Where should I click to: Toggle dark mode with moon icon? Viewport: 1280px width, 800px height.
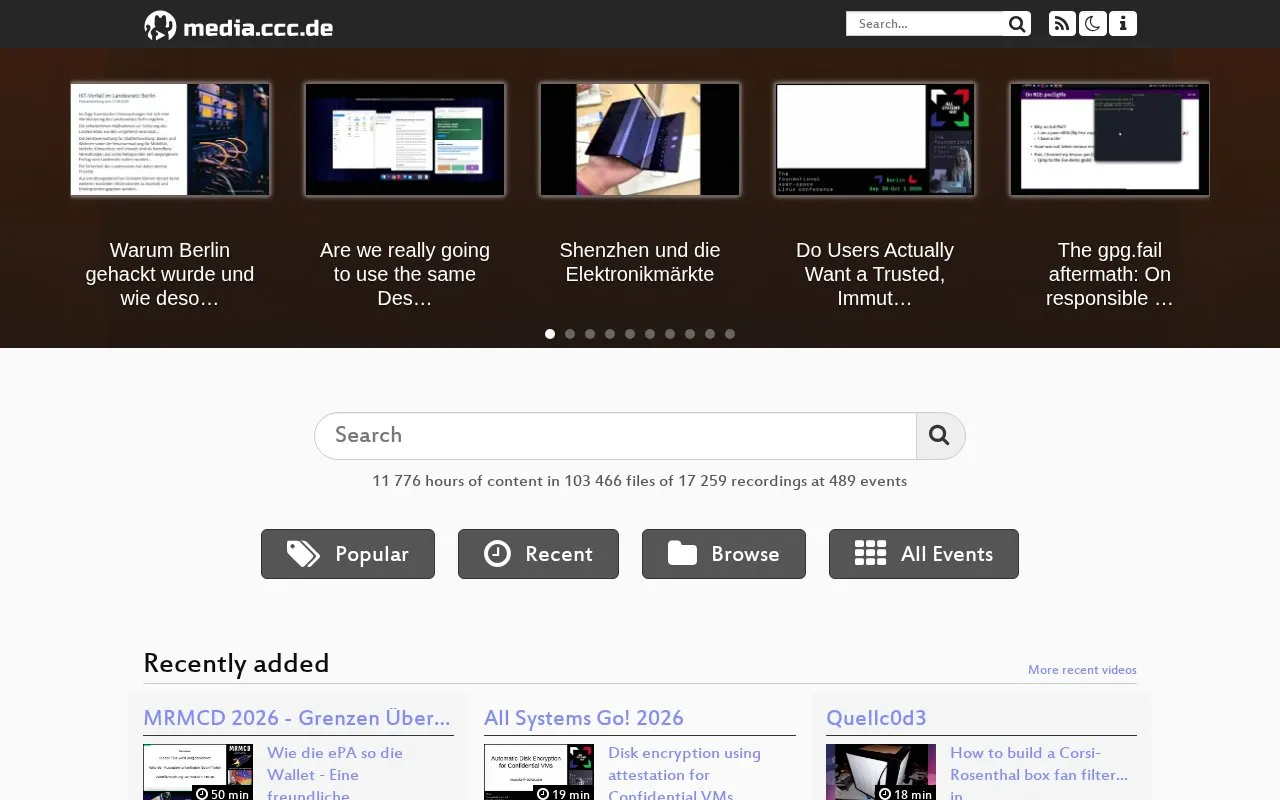(x=1092, y=24)
